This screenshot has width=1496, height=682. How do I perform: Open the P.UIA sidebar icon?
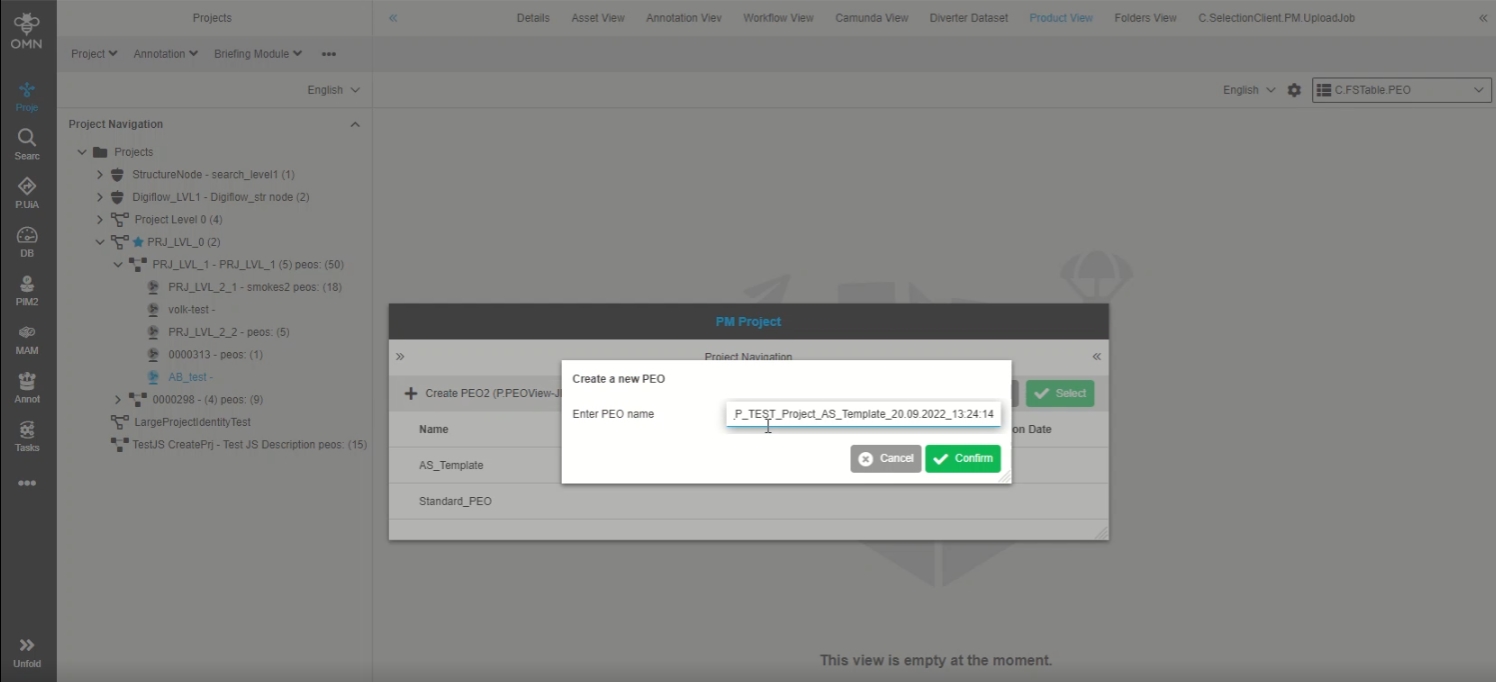[27, 193]
